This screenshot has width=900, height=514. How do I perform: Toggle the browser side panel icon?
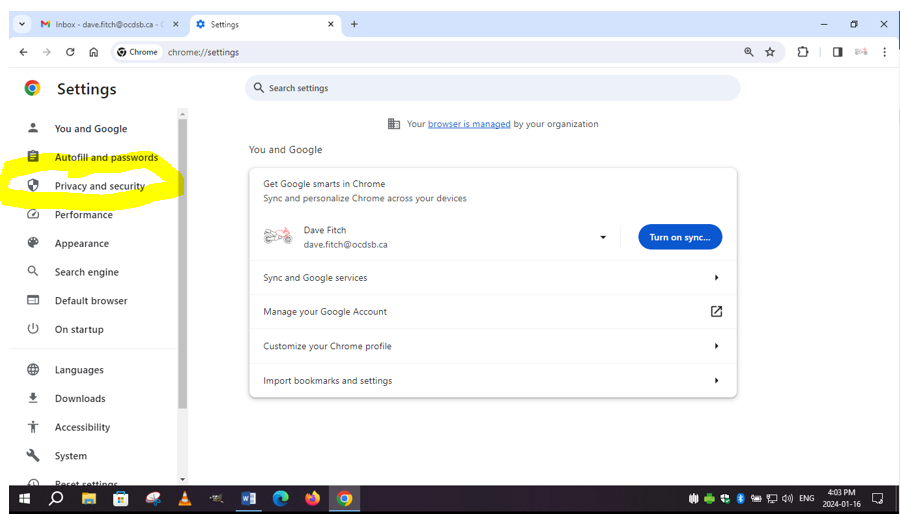pos(837,52)
